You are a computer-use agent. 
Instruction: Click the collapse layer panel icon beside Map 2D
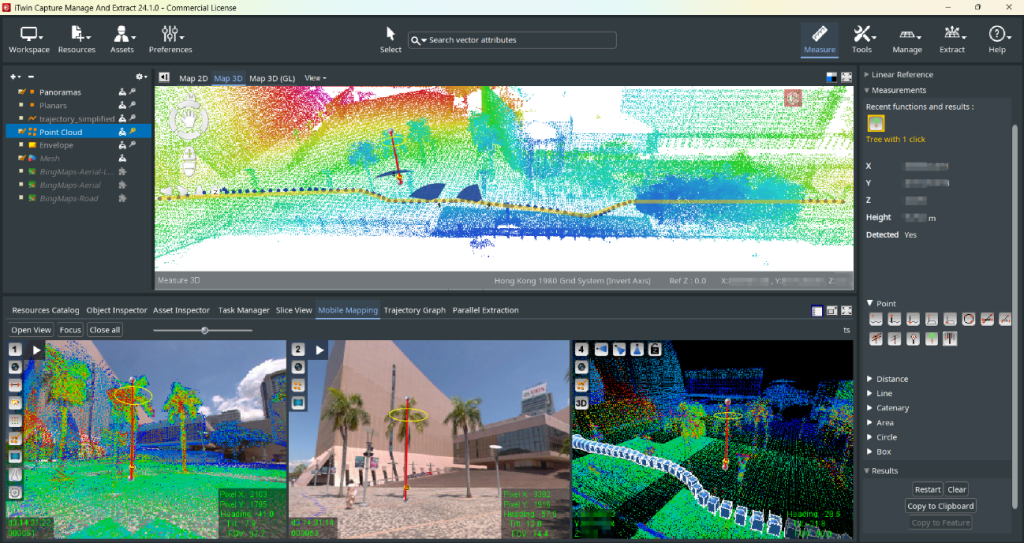point(164,77)
